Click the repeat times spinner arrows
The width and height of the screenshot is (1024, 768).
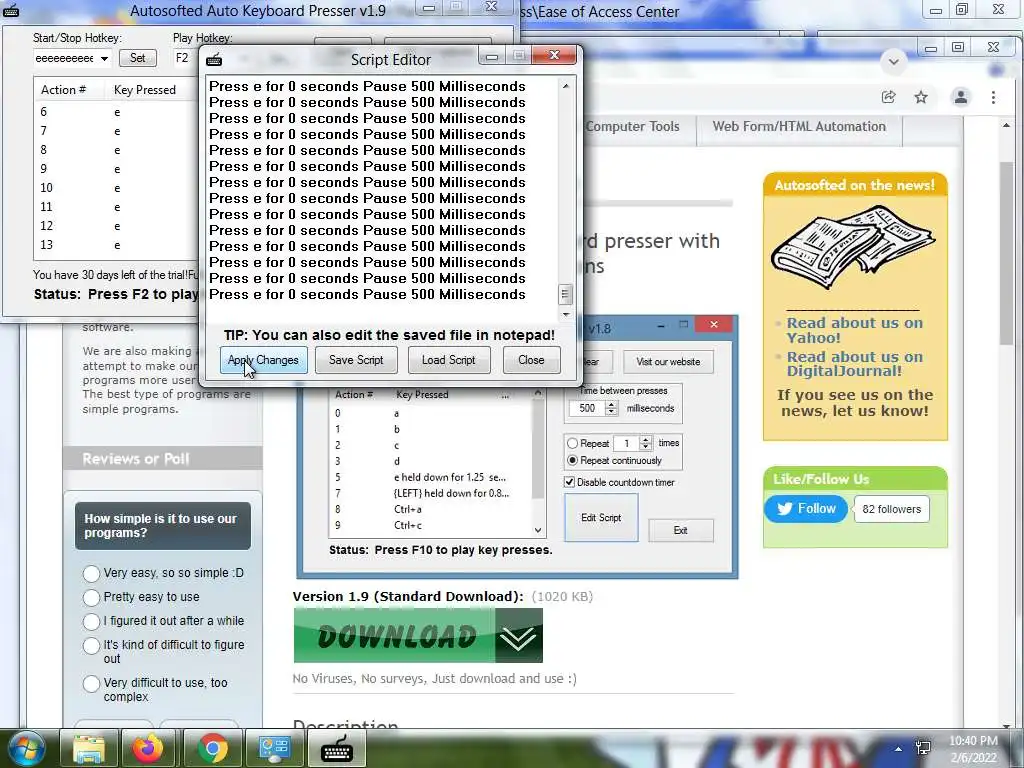tap(645, 443)
